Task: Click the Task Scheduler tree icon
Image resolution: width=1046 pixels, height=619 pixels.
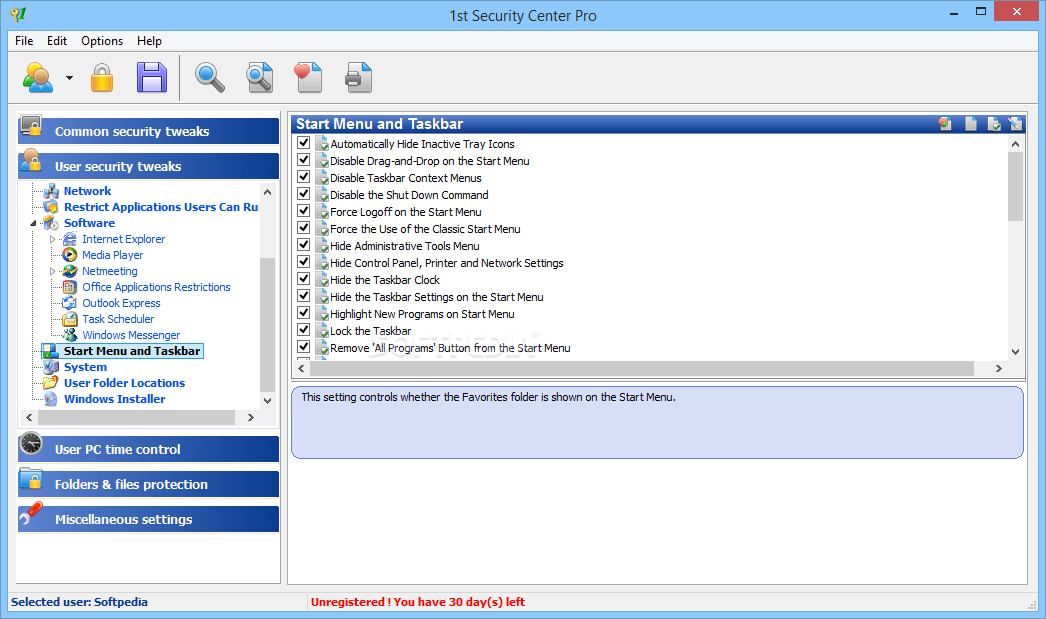Action: [x=70, y=319]
